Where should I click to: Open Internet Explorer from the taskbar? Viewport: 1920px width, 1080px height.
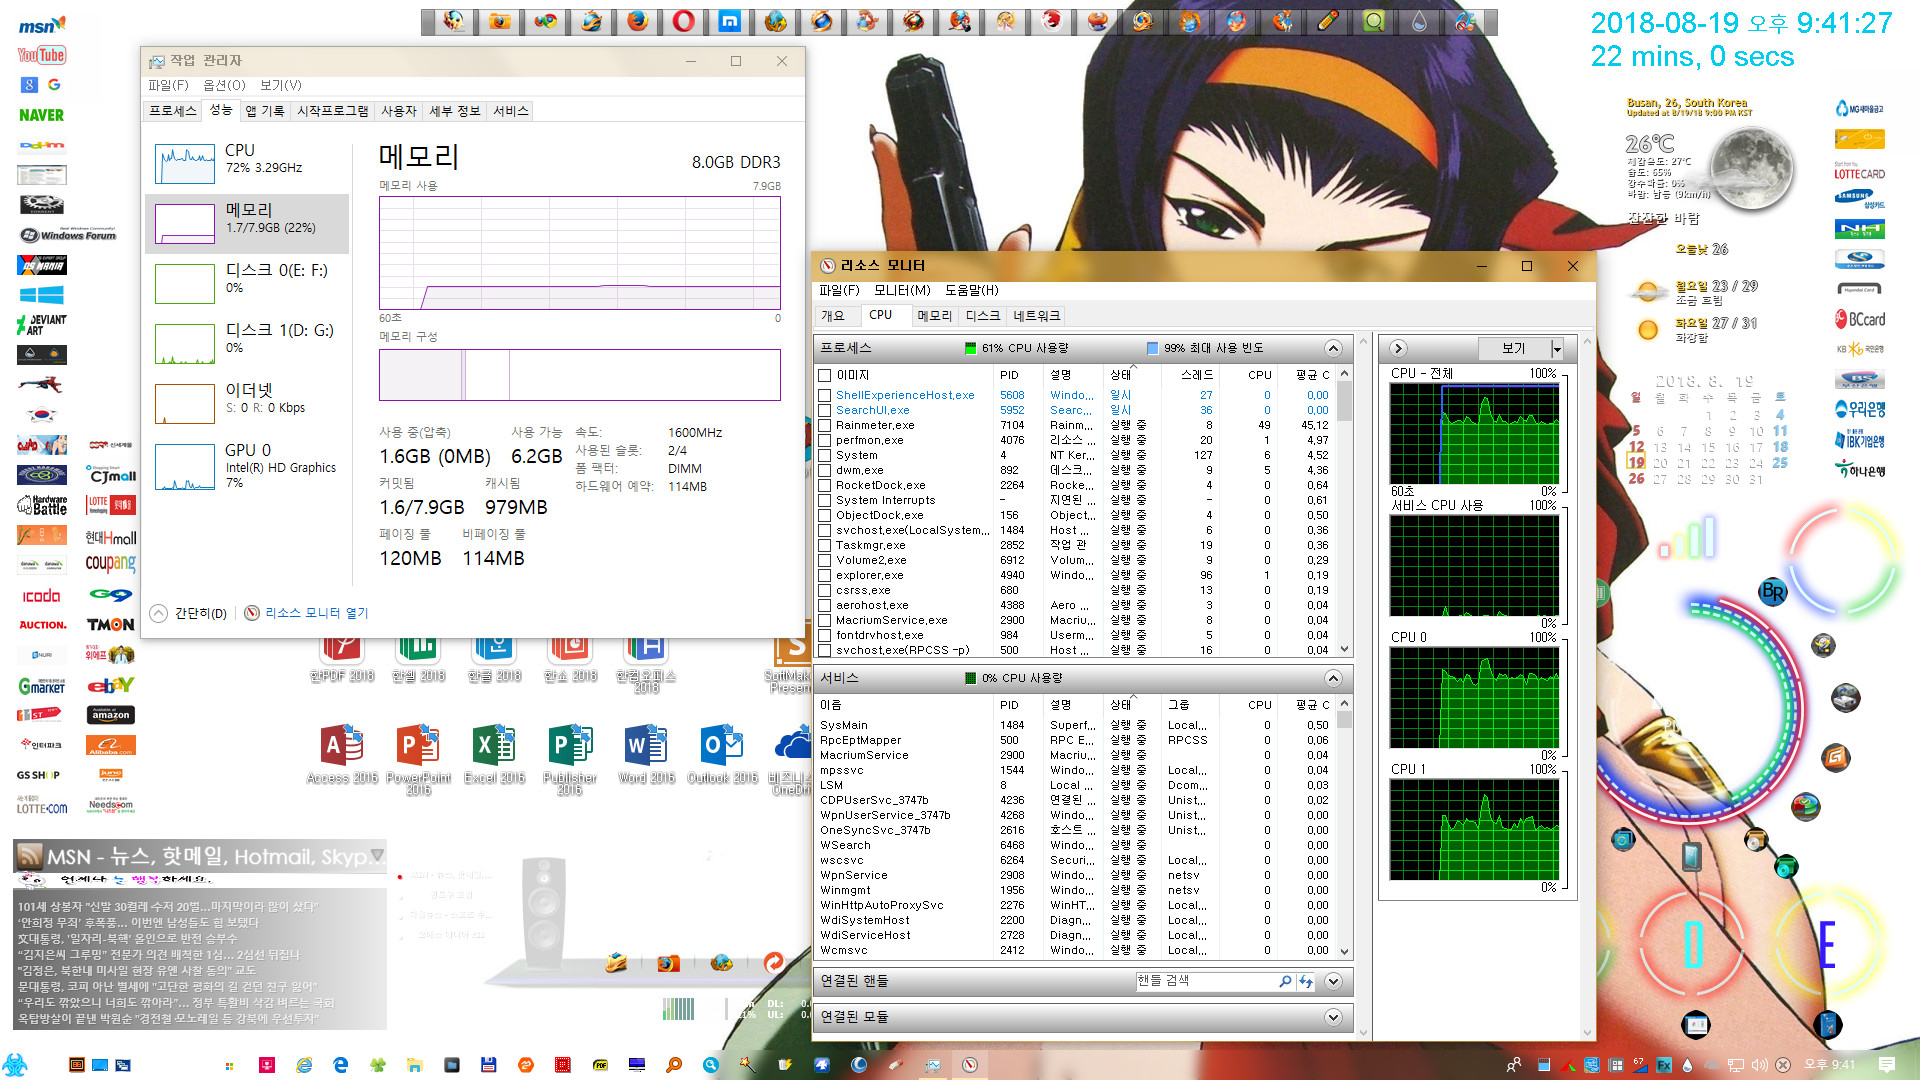pyautogui.click(x=304, y=1065)
